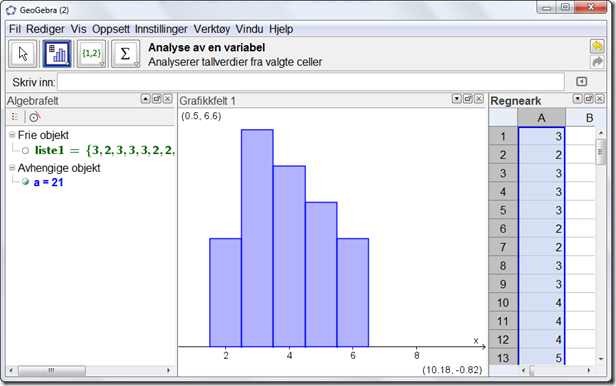Click the histogram bar at 6

click(353, 293)
